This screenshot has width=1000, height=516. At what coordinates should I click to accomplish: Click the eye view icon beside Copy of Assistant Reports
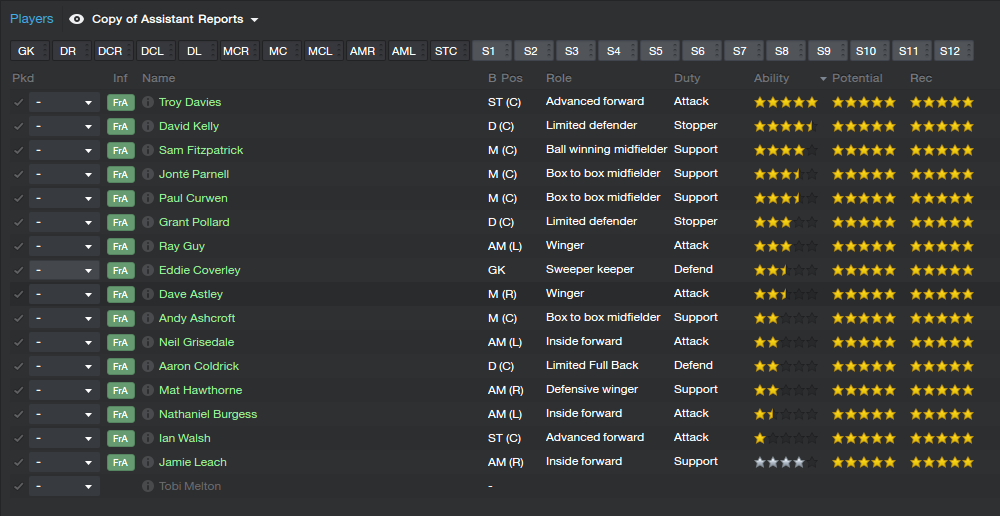(x=77, y=19)
